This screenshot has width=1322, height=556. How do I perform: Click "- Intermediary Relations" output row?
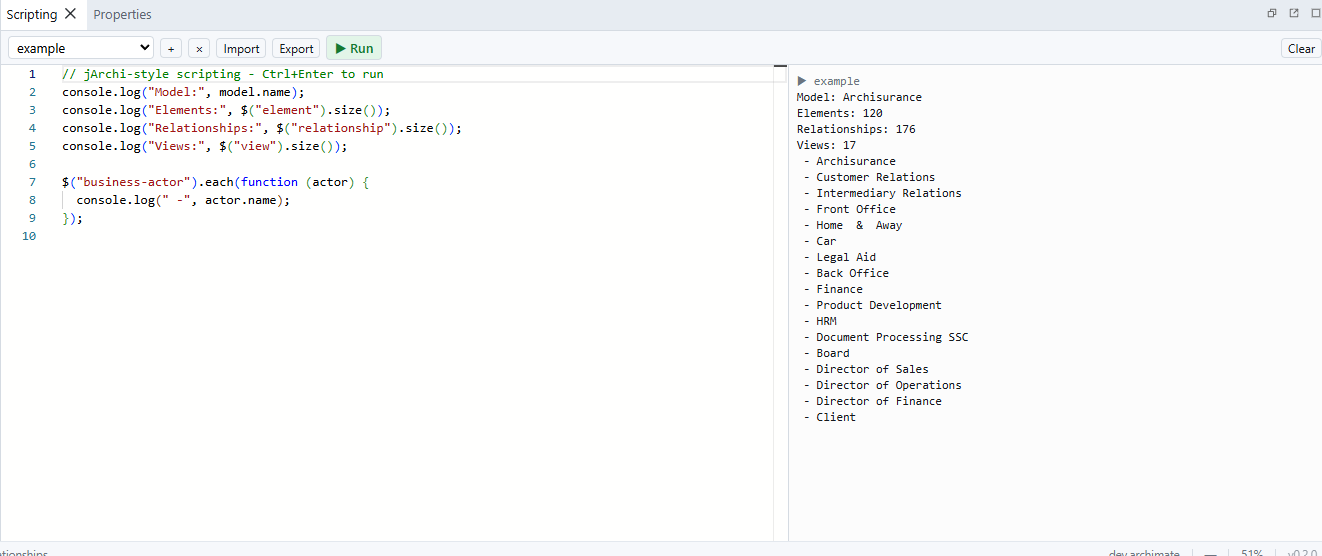882,193
